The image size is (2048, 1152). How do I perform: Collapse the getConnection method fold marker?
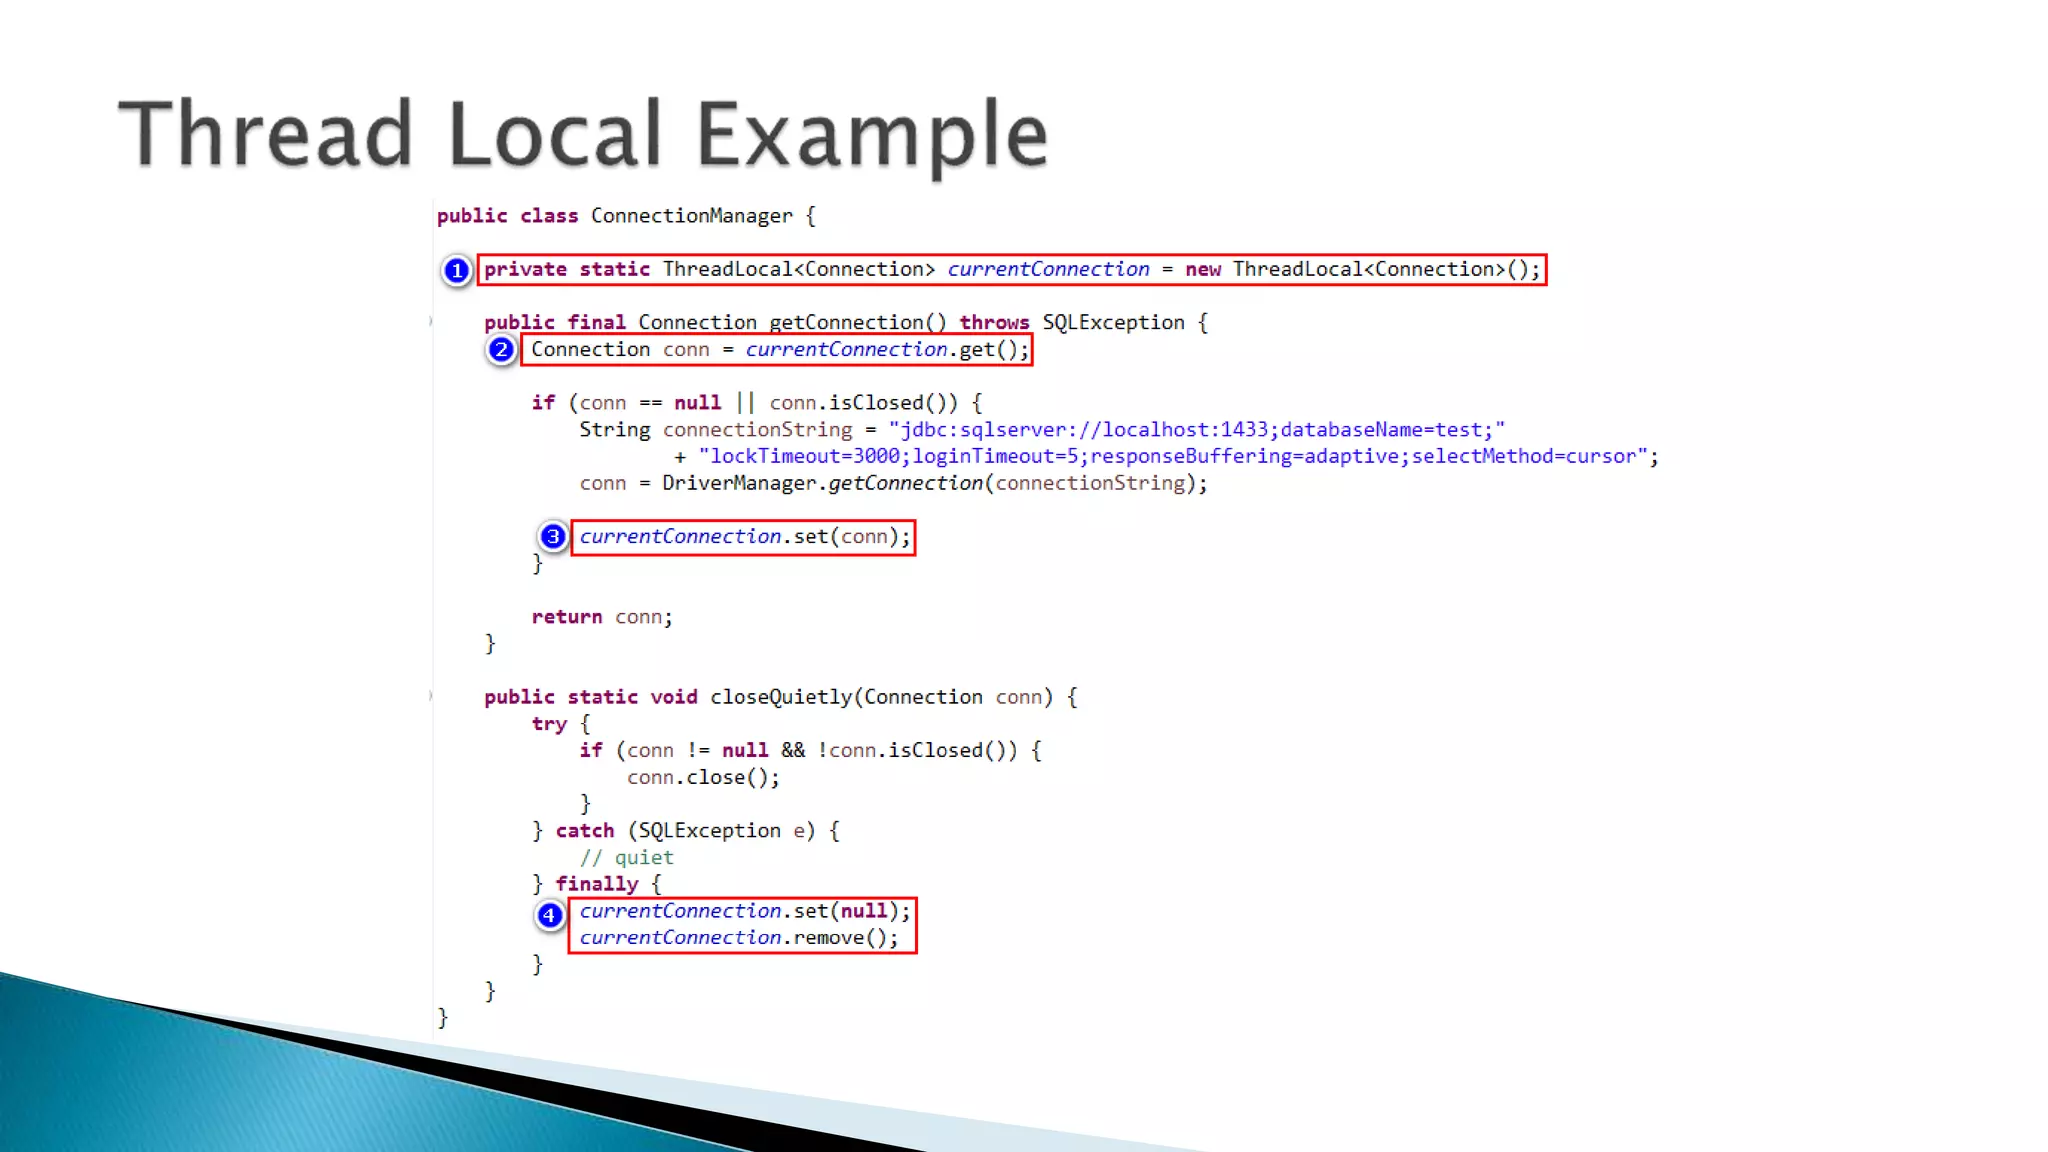[x=431, y=322]
